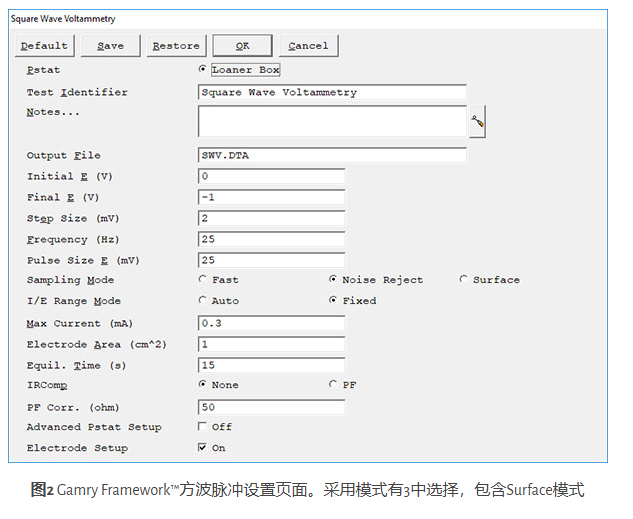Click the Electrode Setup label

(77, 448)
